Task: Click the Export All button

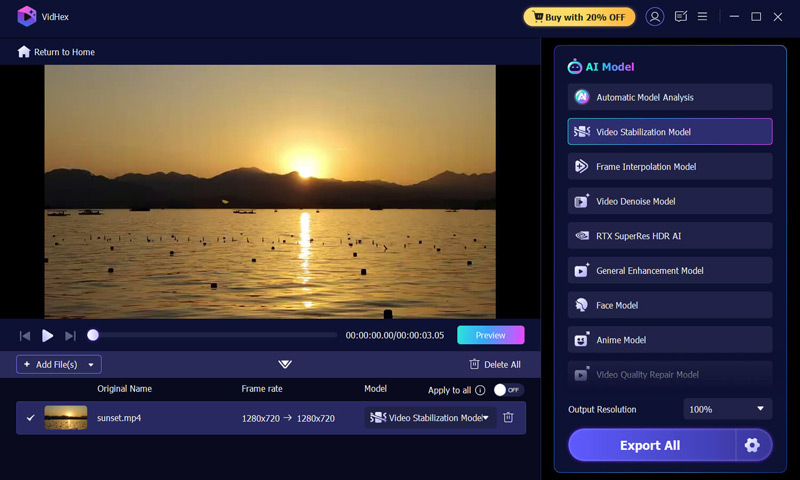Action: [651, 445]
